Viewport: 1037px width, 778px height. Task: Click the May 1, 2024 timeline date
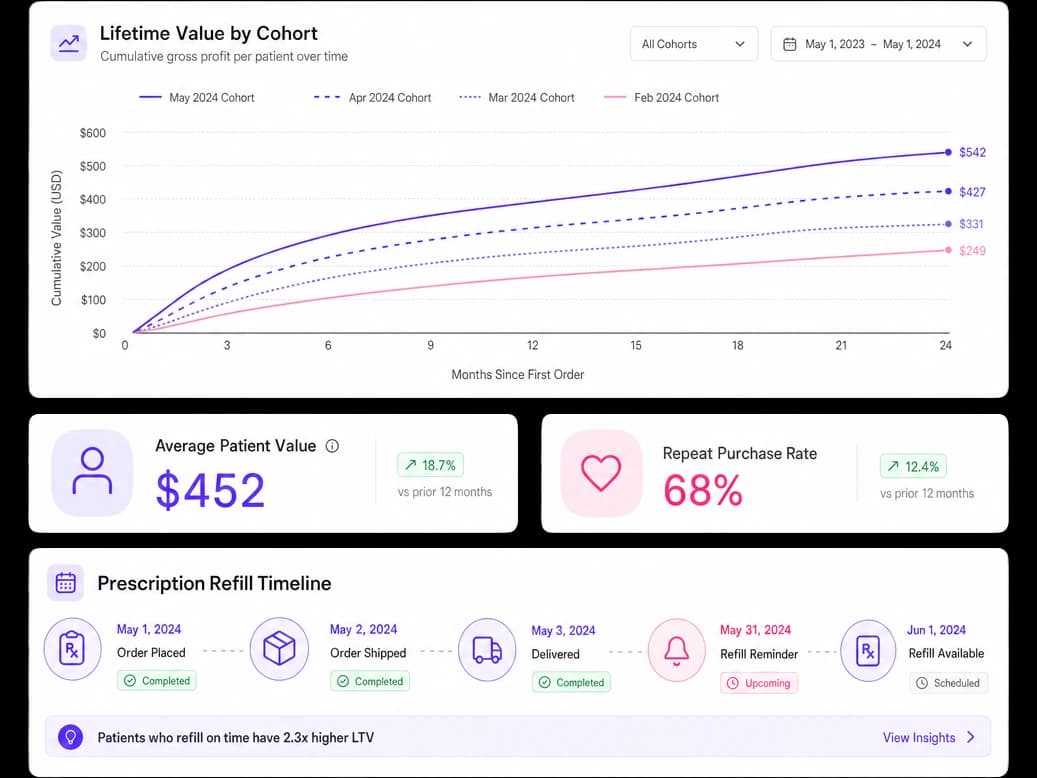[x=149, y=629]
